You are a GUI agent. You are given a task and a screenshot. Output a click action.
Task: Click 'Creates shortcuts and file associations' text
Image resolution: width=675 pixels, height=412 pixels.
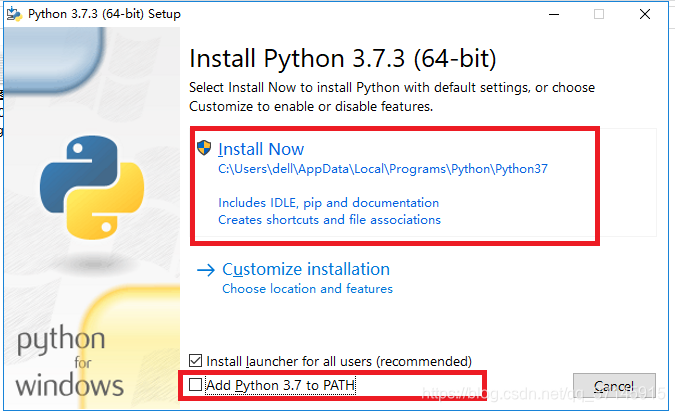(x=329, y=220)
